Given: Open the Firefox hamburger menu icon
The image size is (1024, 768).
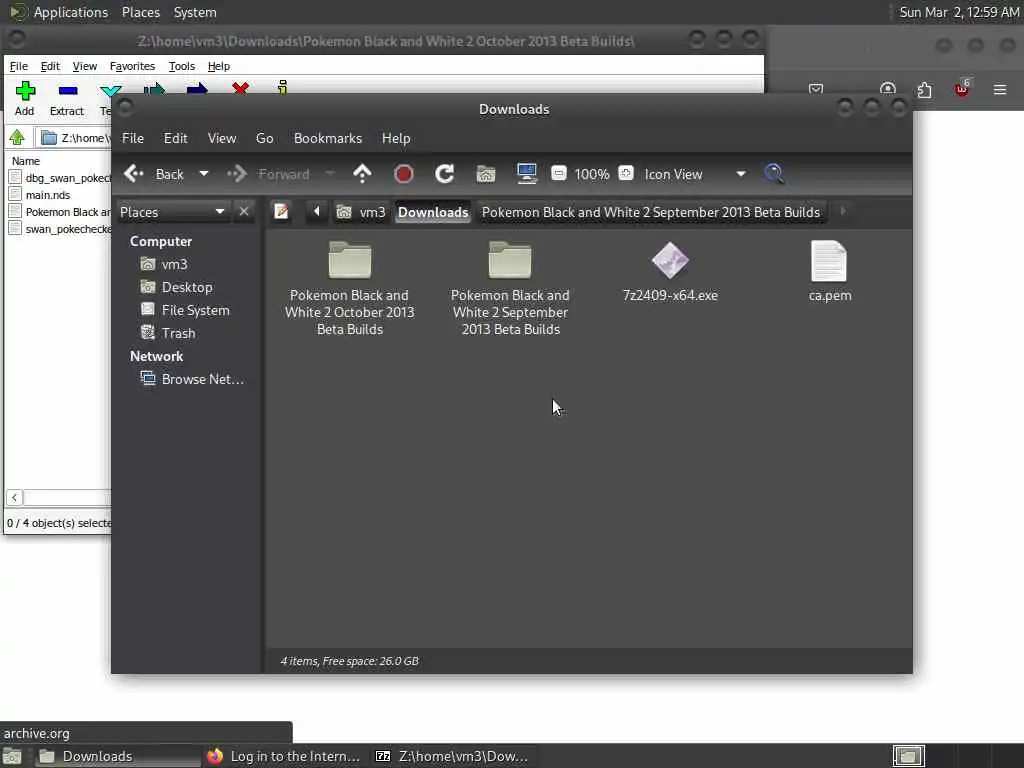Looking at the screenshot, I should pos(1000,89).
